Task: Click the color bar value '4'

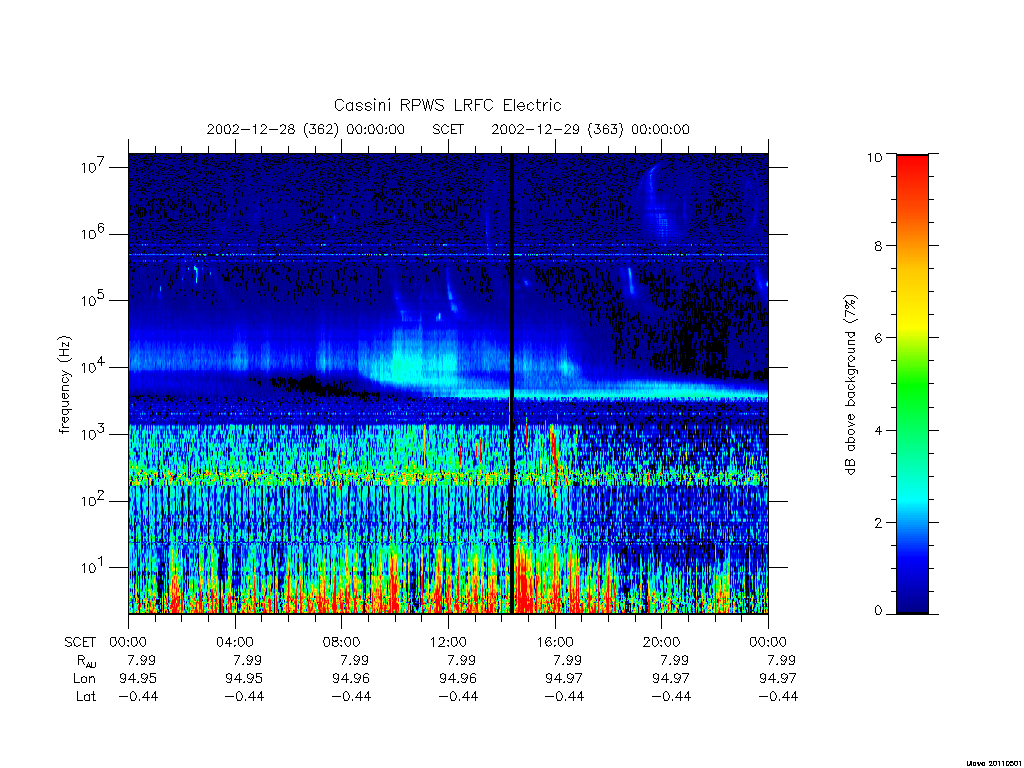Action: 878,430
